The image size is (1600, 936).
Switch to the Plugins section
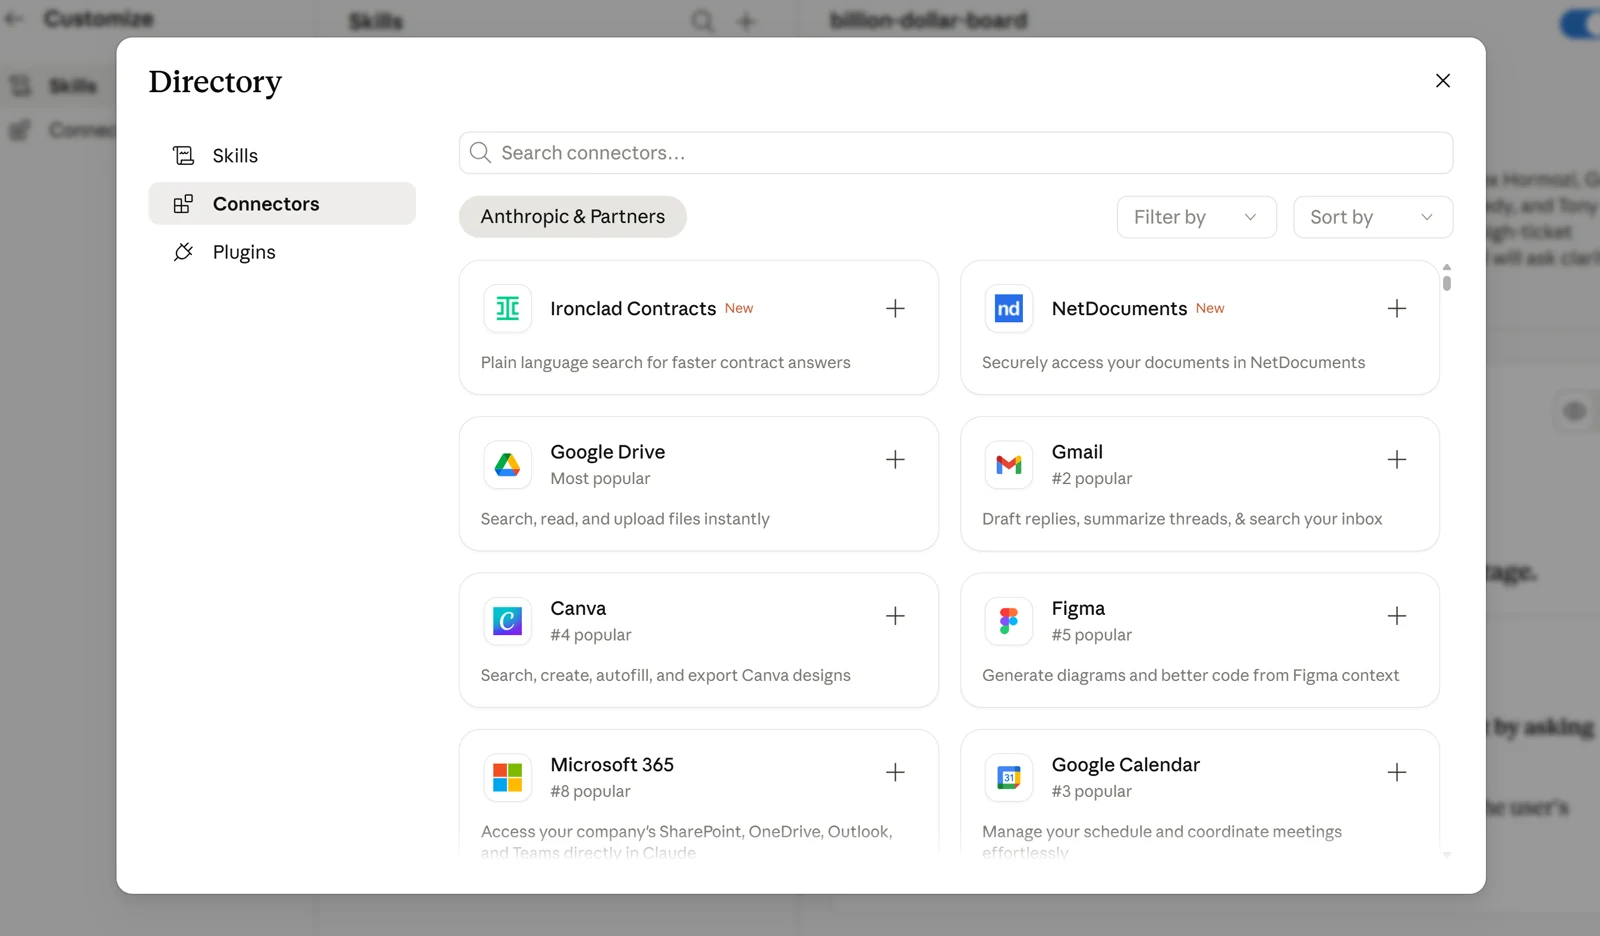pos(282,252)
